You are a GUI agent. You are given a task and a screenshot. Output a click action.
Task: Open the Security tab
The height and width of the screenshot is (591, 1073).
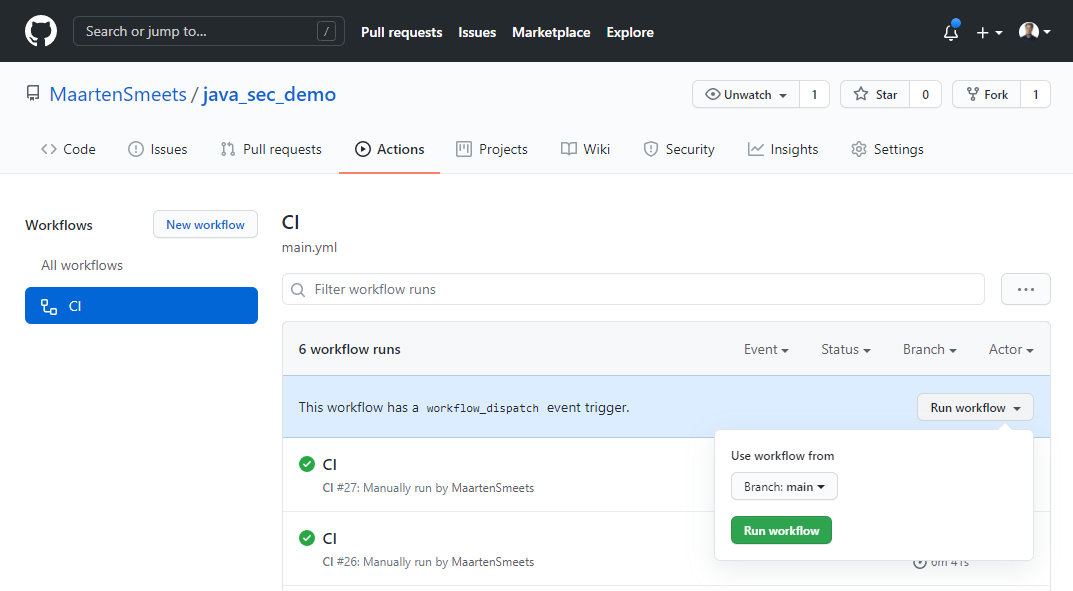[678, 149]
